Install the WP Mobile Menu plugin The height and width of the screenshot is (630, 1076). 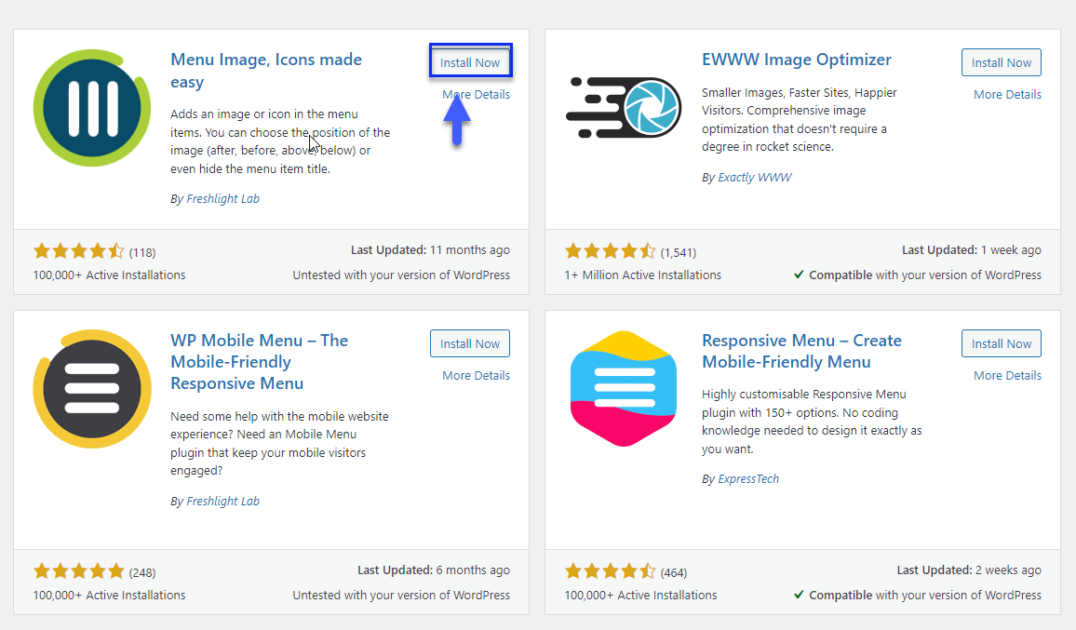[469, 343]
